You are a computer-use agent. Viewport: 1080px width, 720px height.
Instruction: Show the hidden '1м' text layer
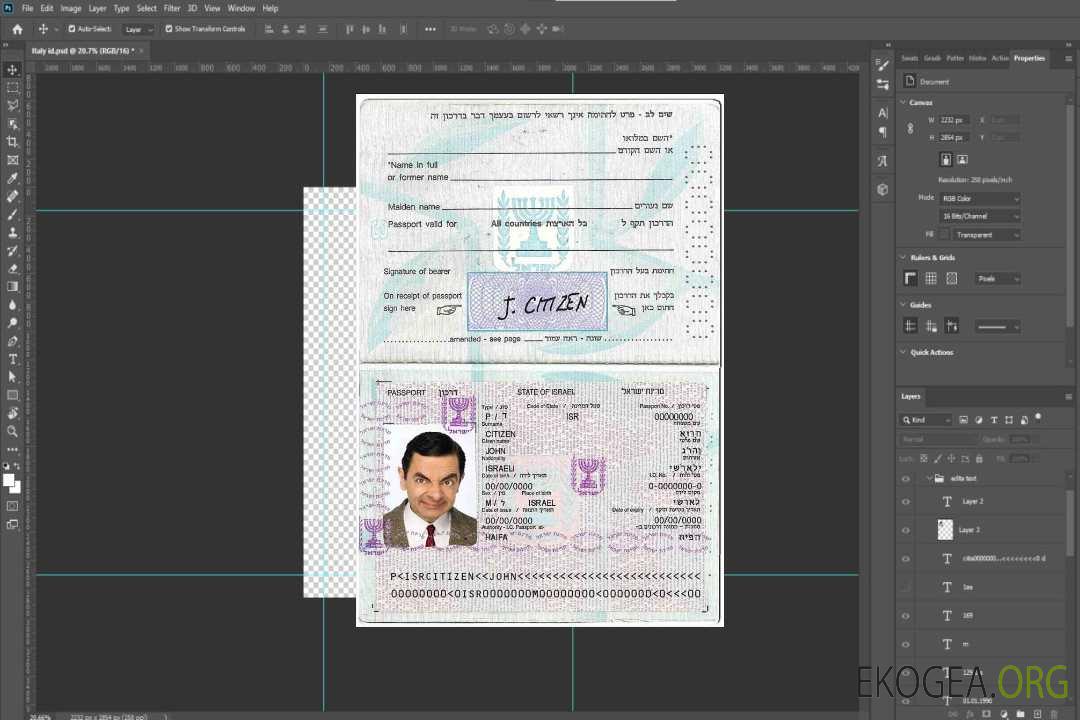(x=906, y=588)
